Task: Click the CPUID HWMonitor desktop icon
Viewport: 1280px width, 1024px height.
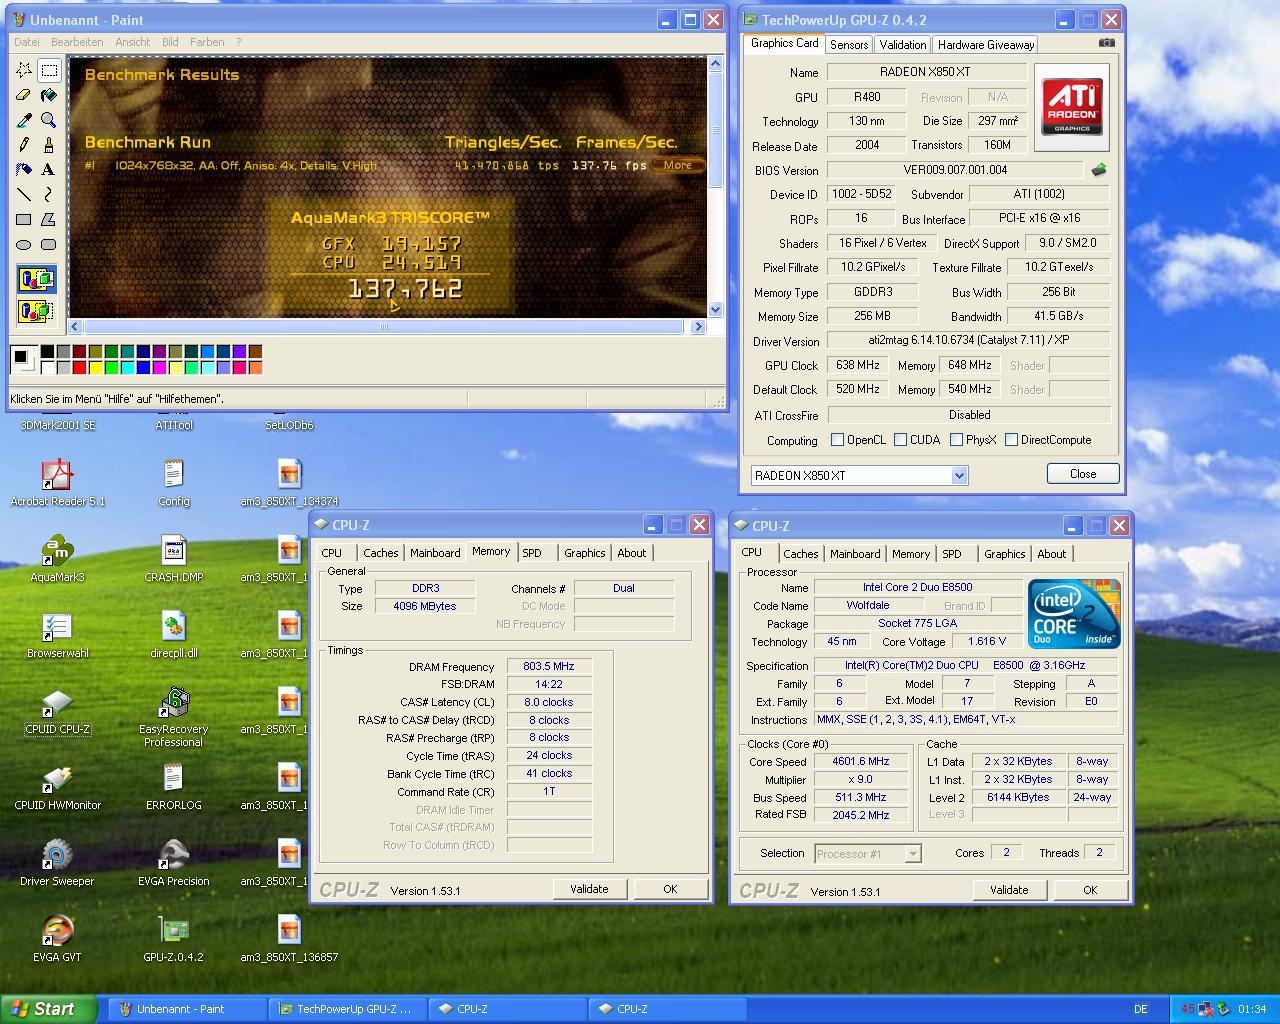Action: pos(57,786)
